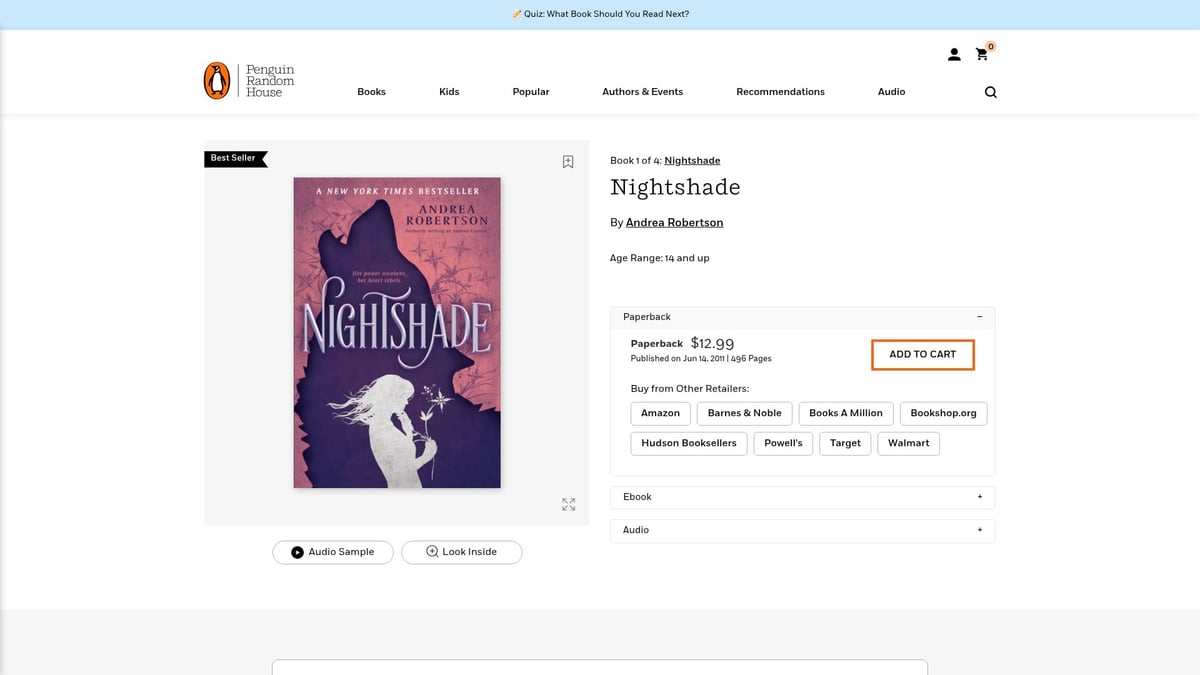Buy from Target
The width and height of the screenshot is (1200, 675).
click(845, 443)
